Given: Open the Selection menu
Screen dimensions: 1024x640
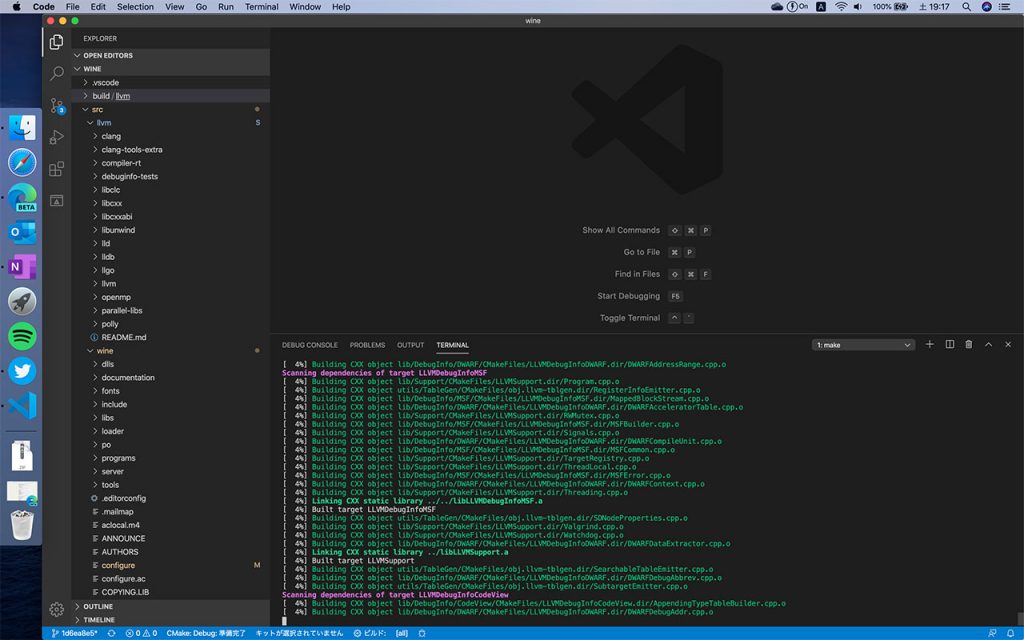Looking at the screenshot, I should coord(135,7).
